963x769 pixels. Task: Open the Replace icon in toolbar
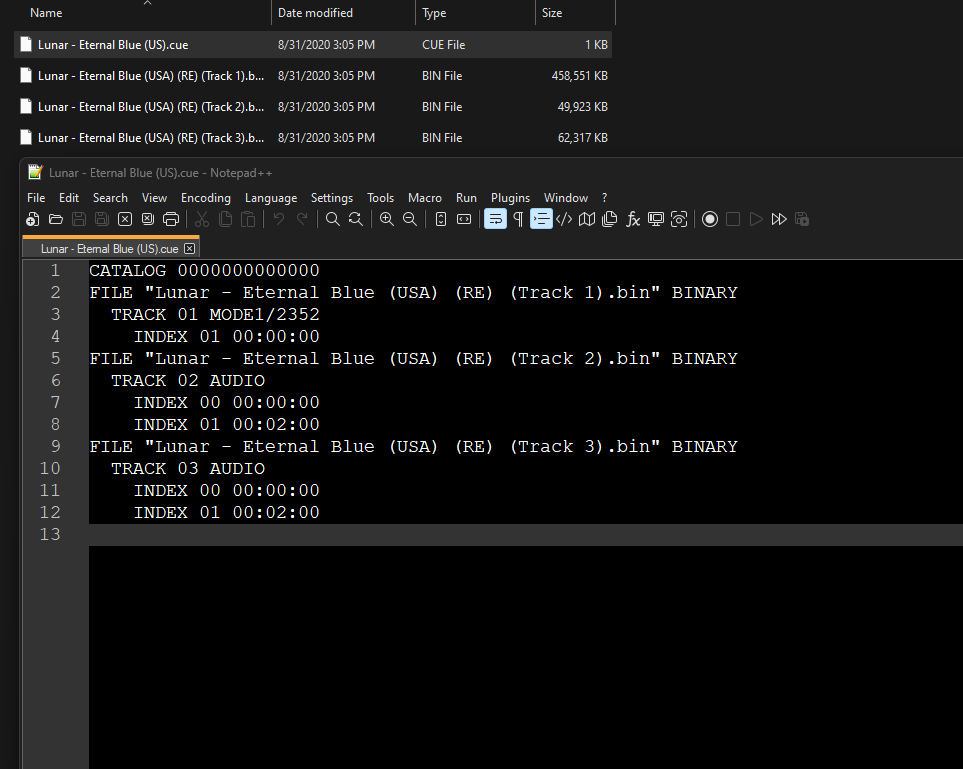356,219
